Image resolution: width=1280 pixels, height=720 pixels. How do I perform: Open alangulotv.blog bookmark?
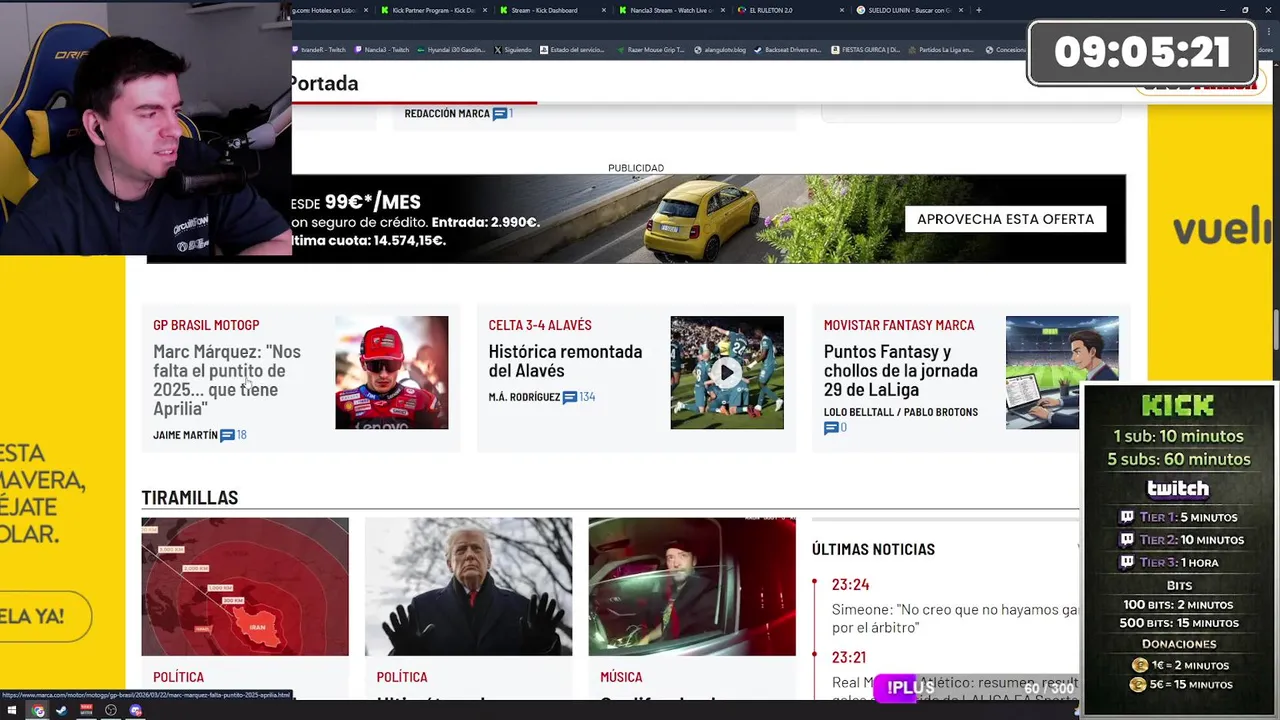(x=720, y=49)
